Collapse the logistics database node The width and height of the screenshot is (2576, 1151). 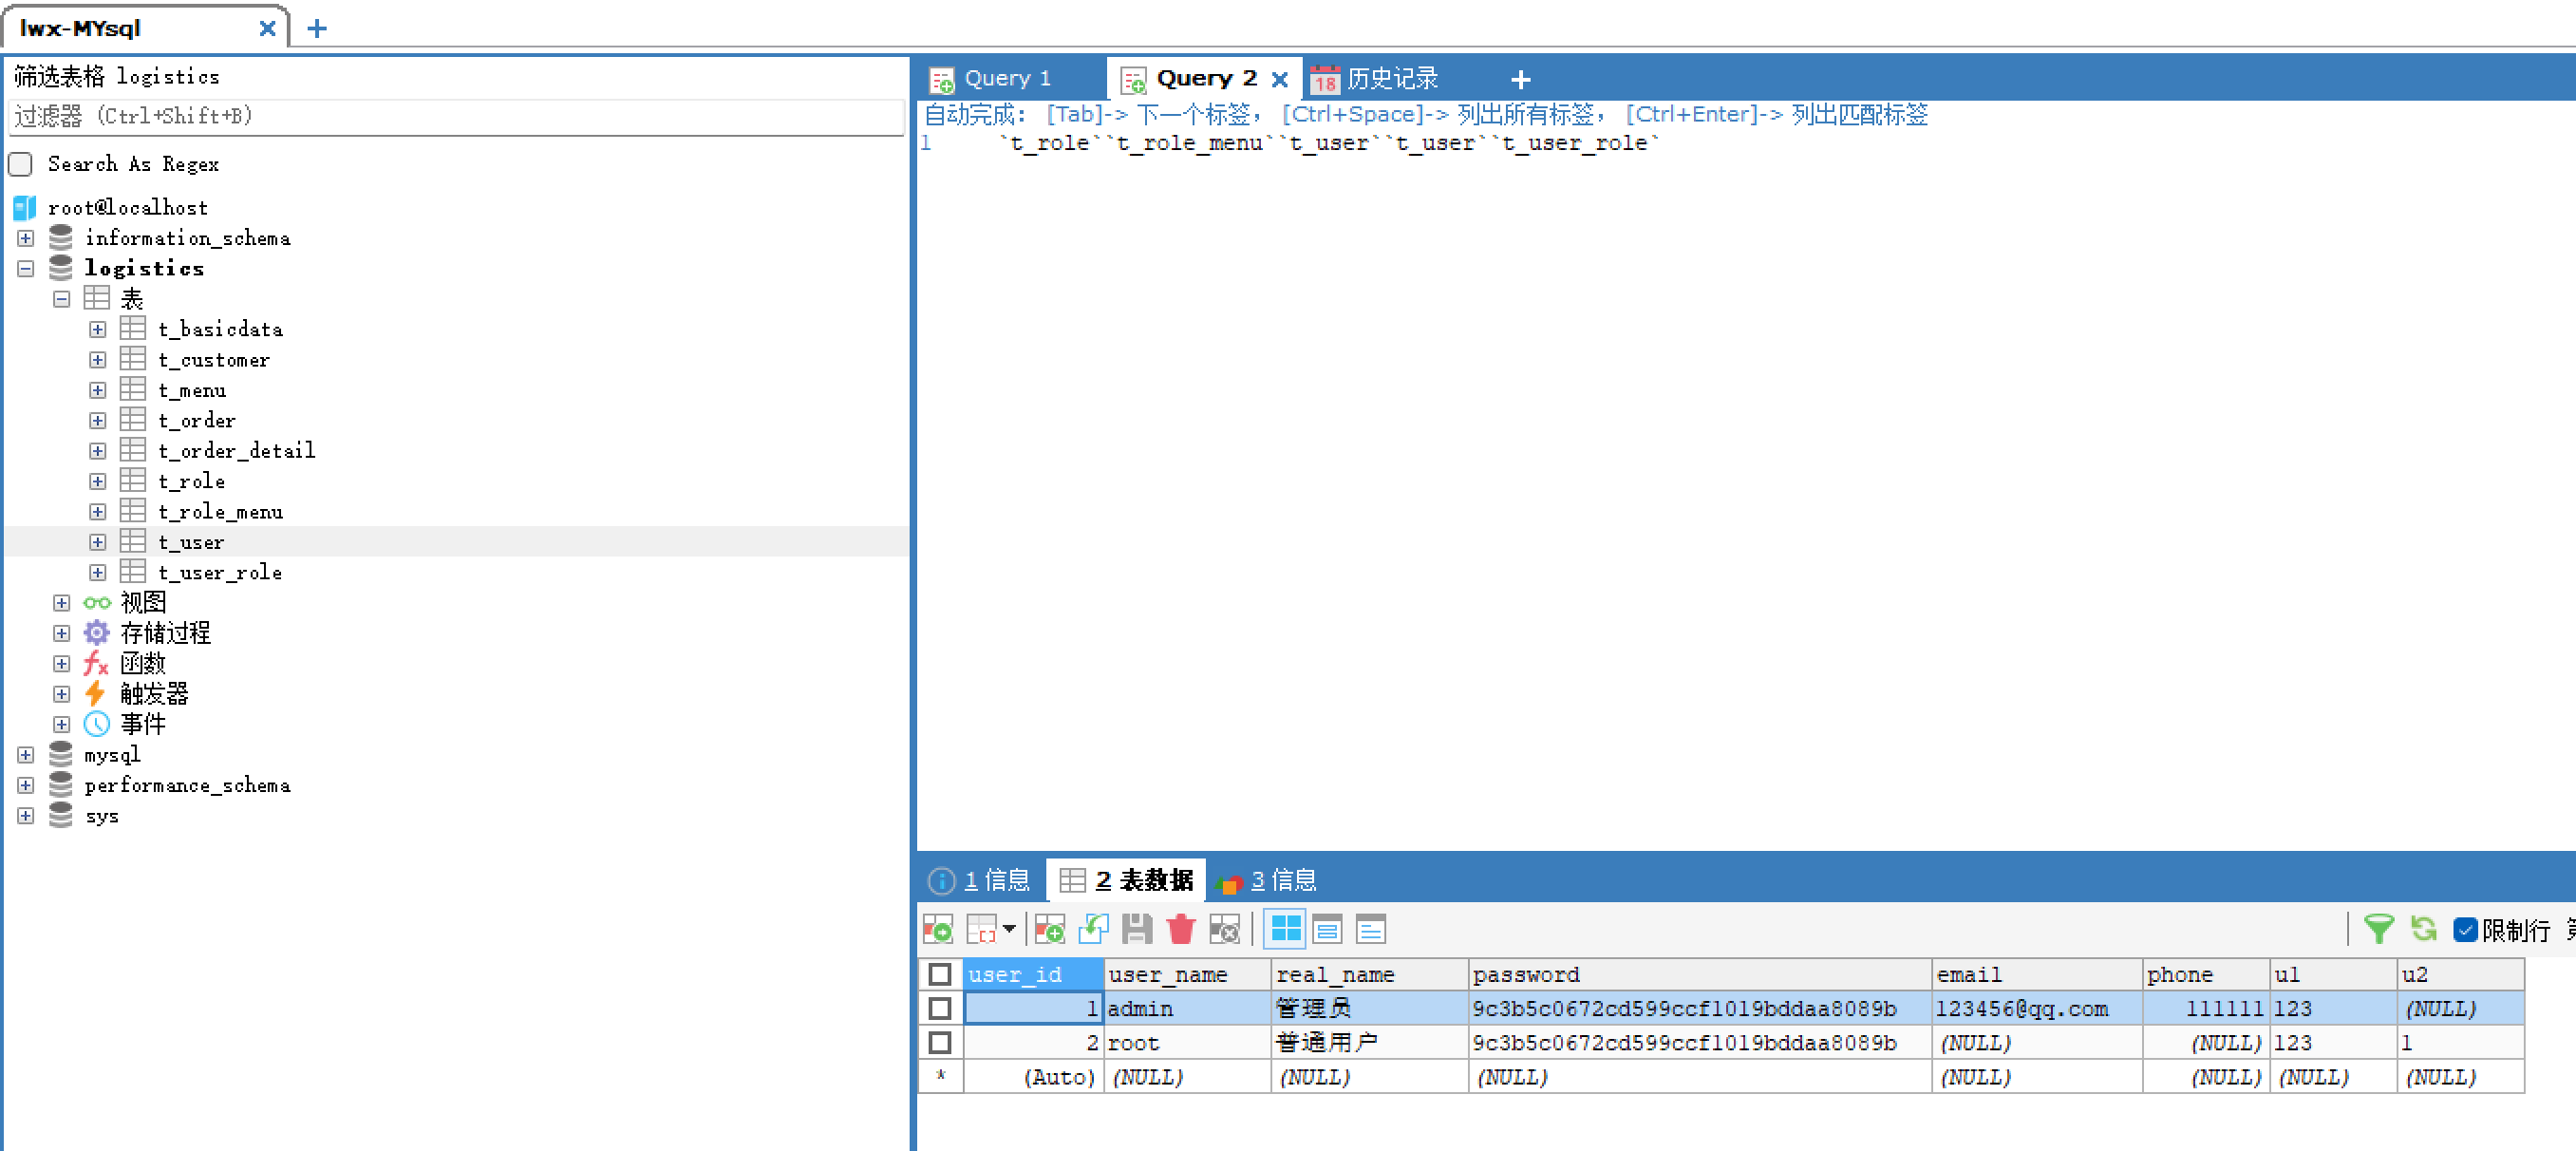point(26,268)
